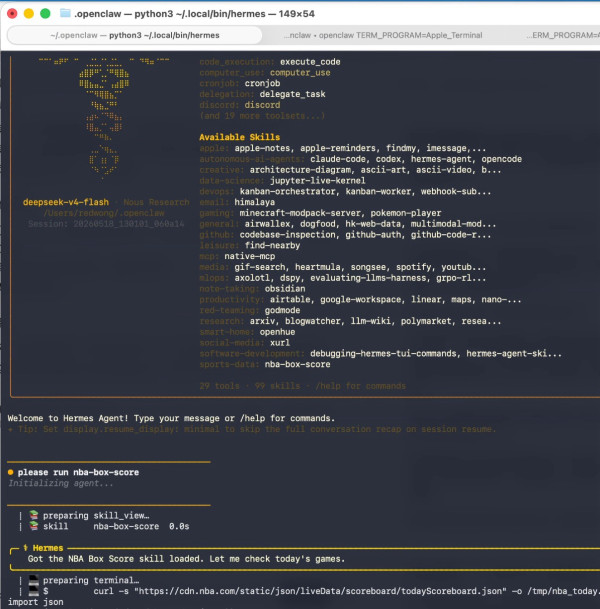
Task: Click codebase-inspection in the github row
Action: pos(288,235)
